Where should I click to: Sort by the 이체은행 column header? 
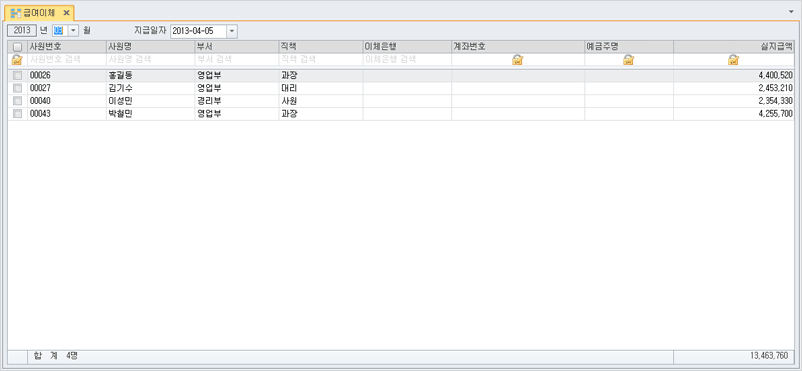407,47
